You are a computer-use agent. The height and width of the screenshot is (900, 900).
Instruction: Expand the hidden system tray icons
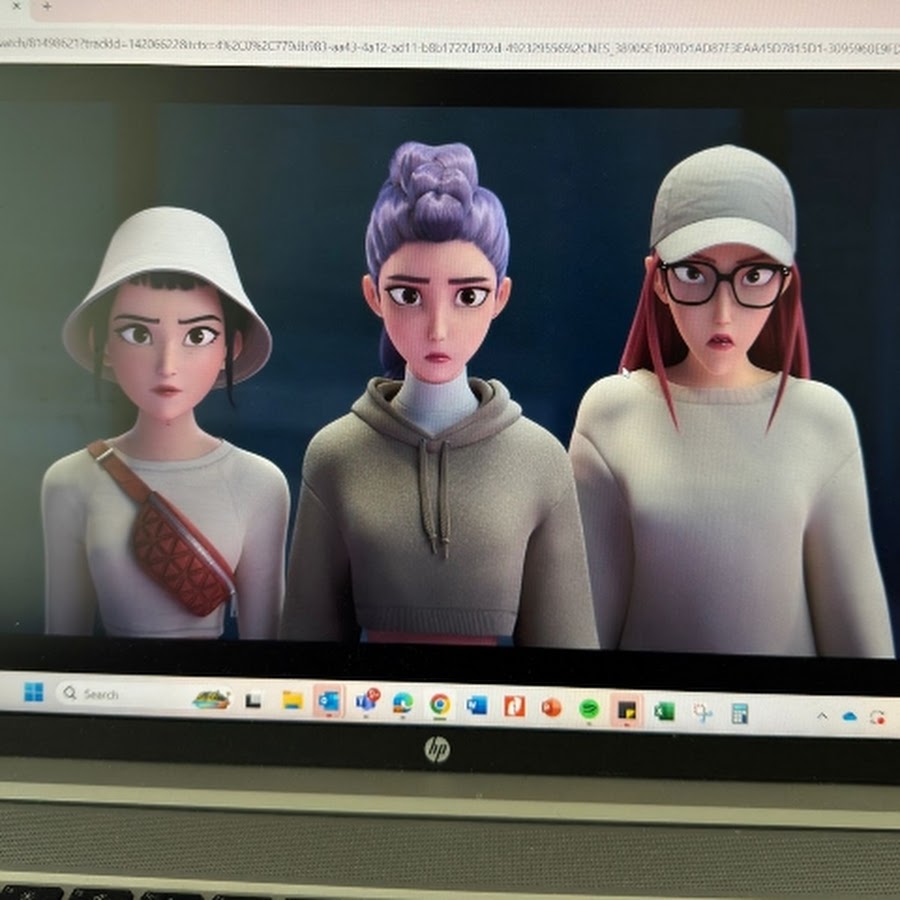822,716
